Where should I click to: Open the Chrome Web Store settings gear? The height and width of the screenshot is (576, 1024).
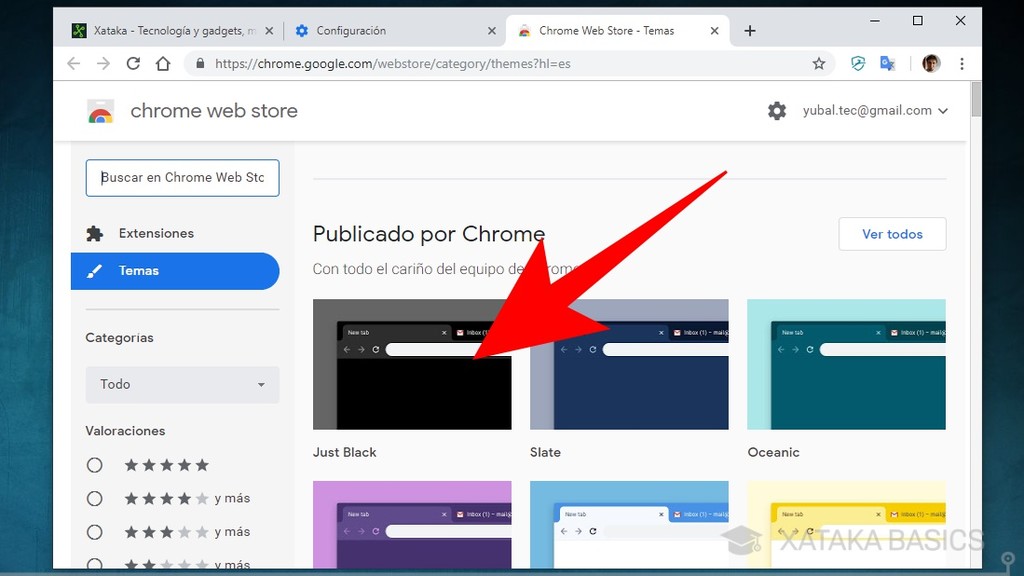(x=777, y=110)
